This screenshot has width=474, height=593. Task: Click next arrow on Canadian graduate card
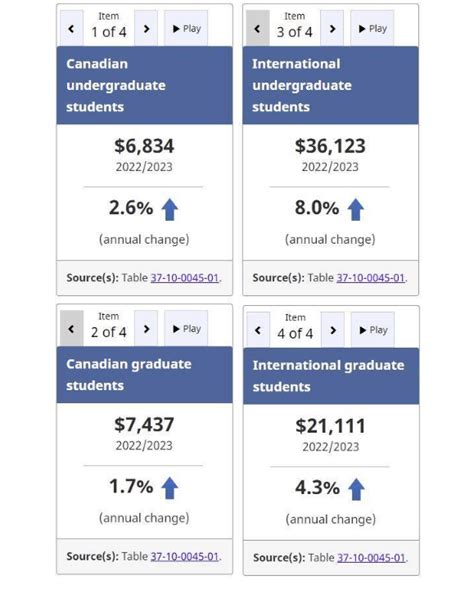[x=146, y=328]
